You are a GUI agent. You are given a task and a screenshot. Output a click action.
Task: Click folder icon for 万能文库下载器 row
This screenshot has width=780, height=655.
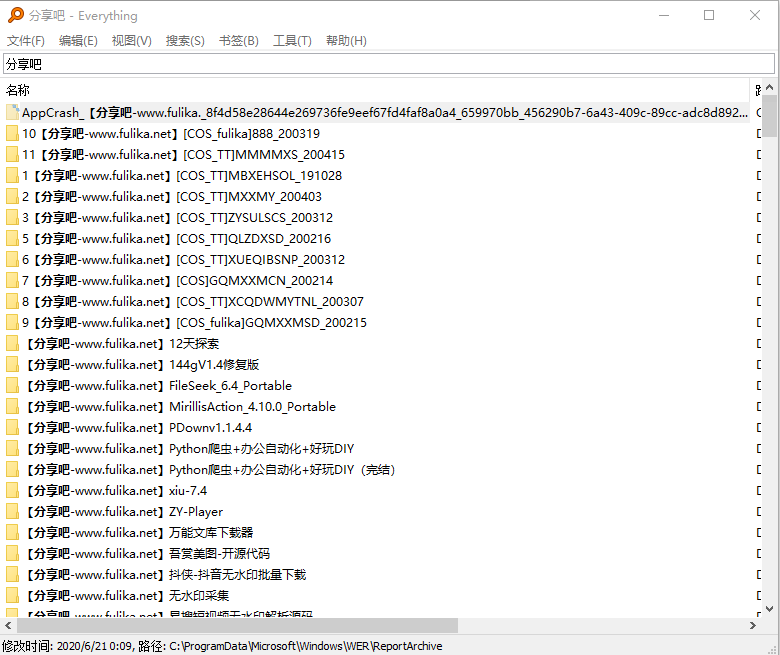point(12,533)
